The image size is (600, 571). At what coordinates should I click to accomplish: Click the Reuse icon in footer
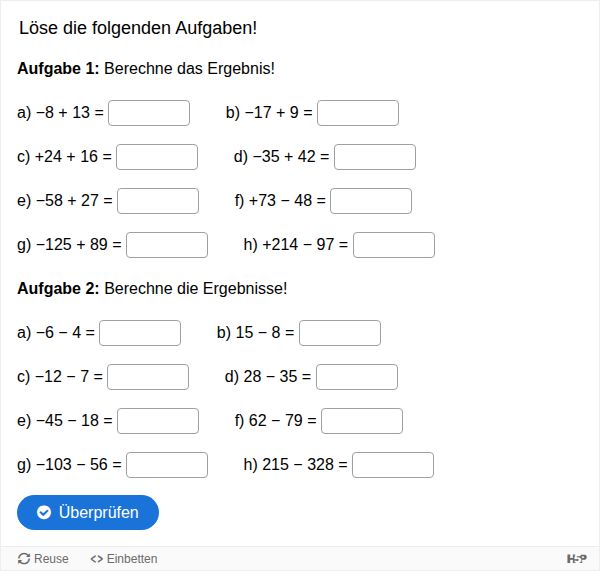(24, 559)
